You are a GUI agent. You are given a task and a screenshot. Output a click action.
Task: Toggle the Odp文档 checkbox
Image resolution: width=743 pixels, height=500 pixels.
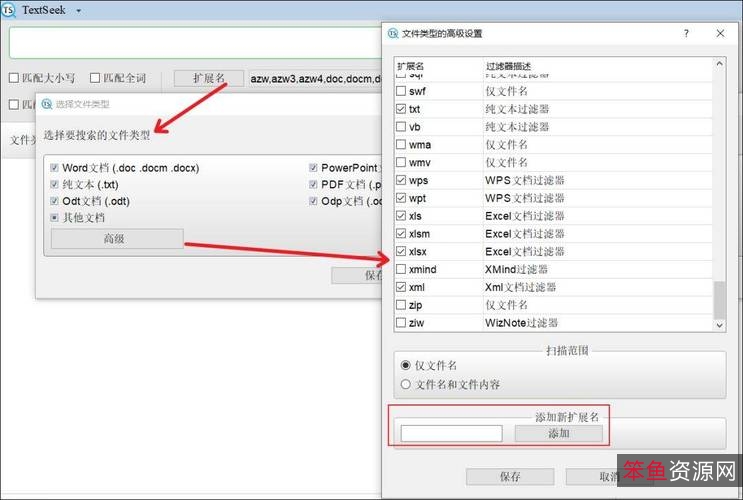click(313, 201)
